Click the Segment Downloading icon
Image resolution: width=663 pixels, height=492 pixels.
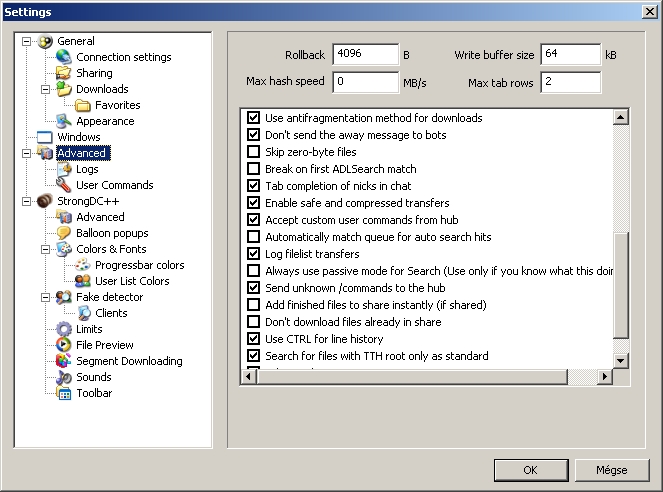pyautogui.click(x=64, y=361)
